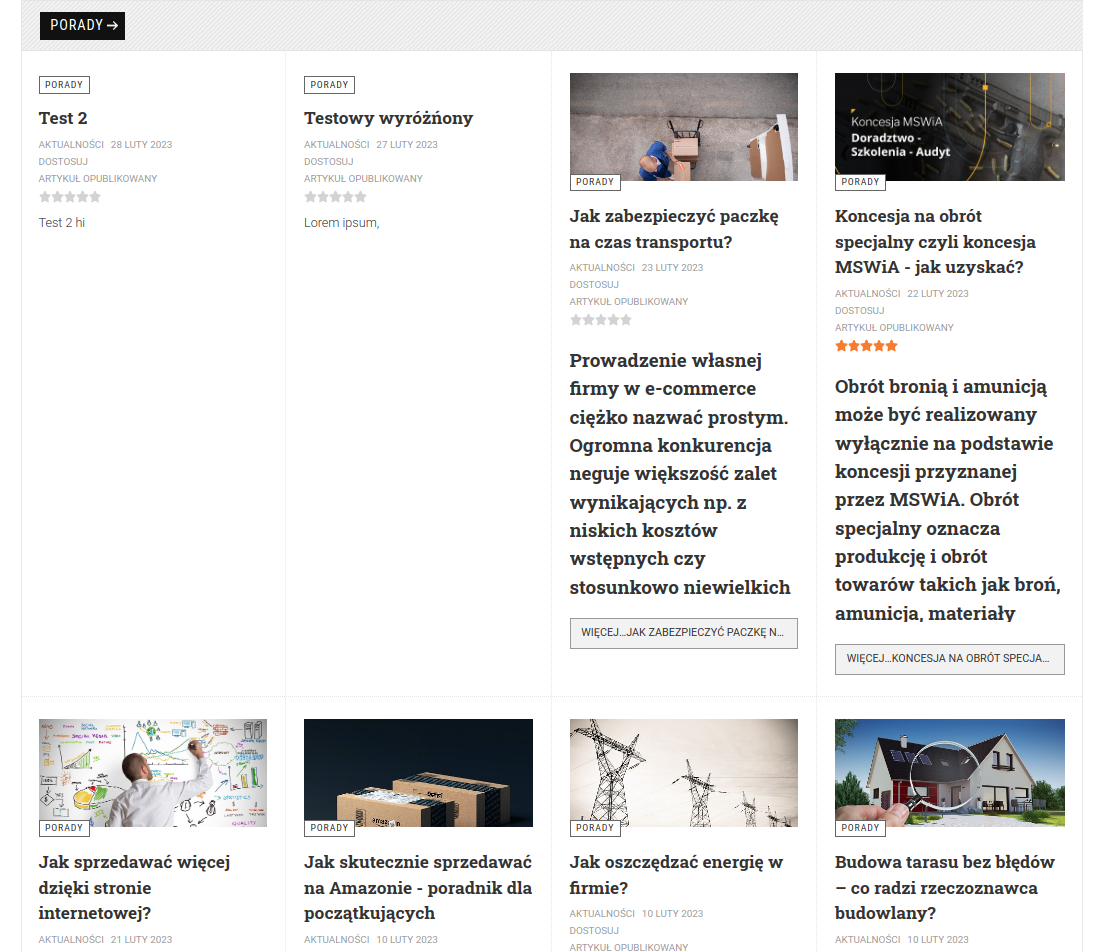
Task: Click DOSTOSUJ under Jak oszczędzać energię
Action: pyautogui.click(x=594, y=930)
